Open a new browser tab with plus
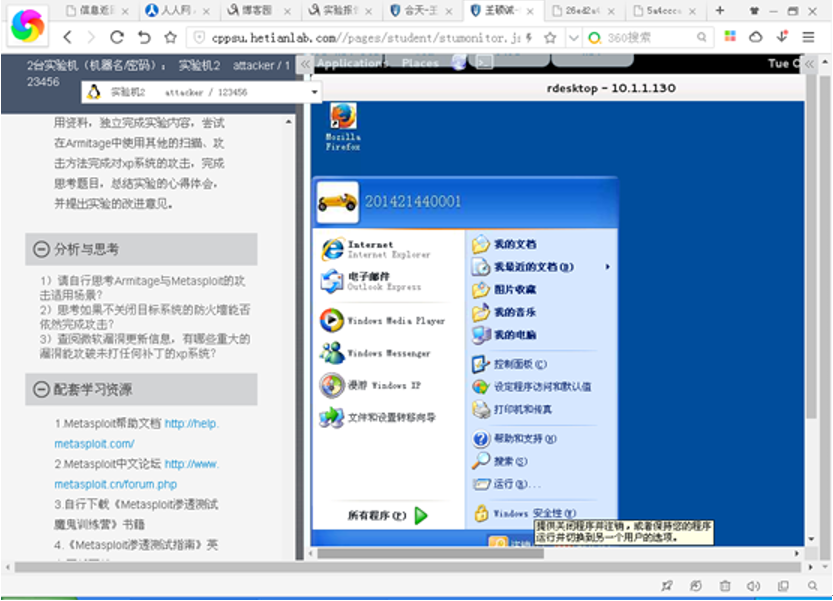 point(720,10)
